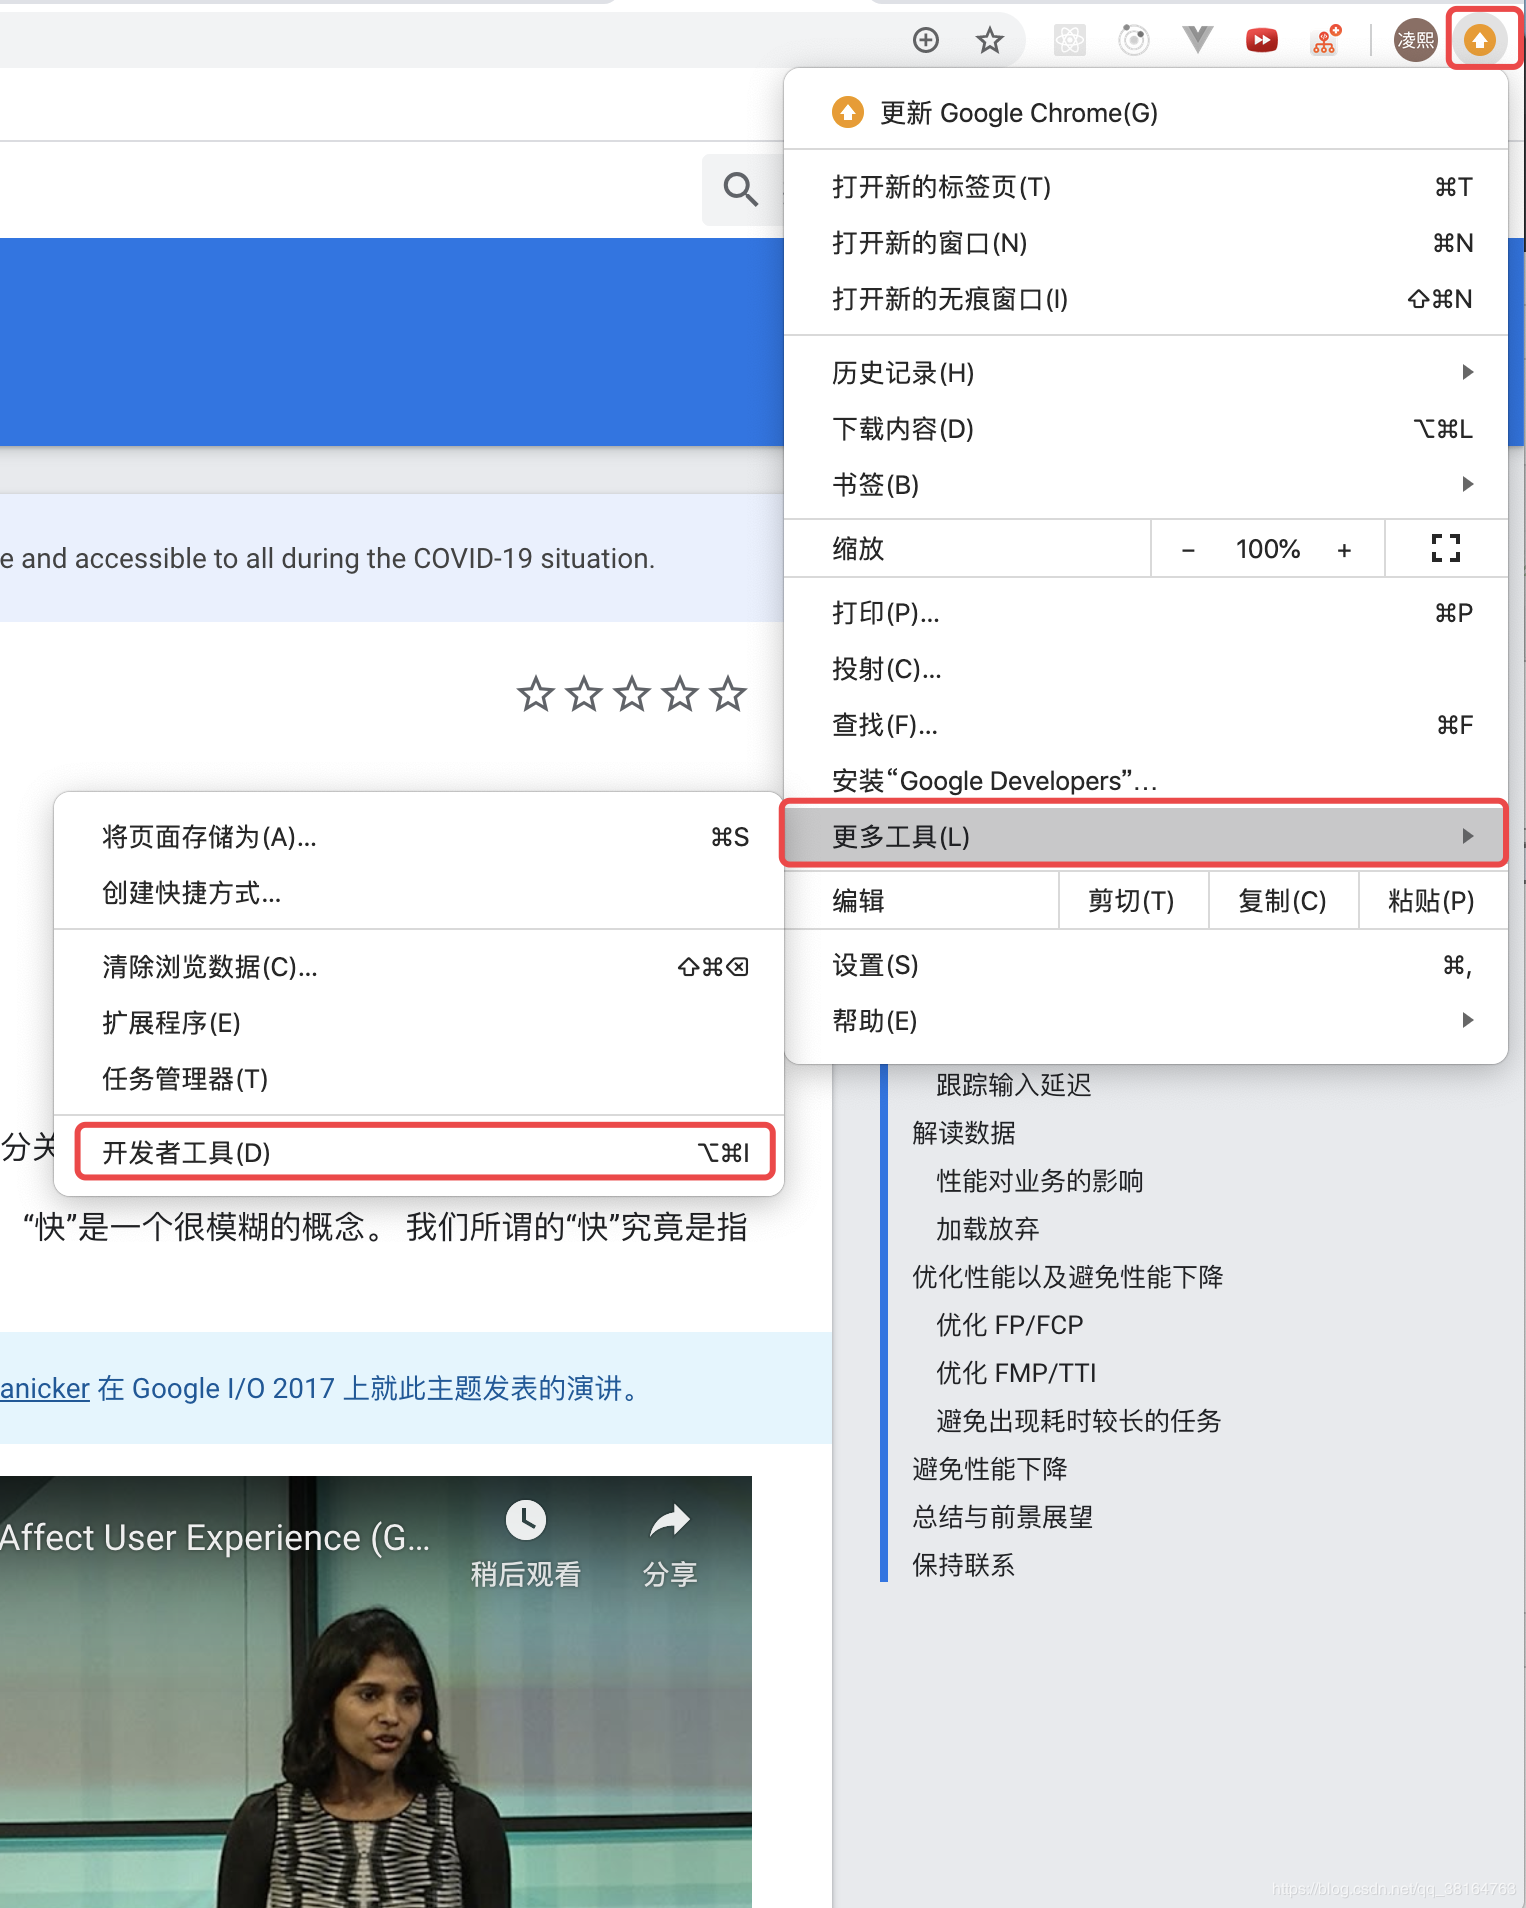Click the 复制(C) button
This screenshot has width=1526, height=1908.
pos(1283,901)
